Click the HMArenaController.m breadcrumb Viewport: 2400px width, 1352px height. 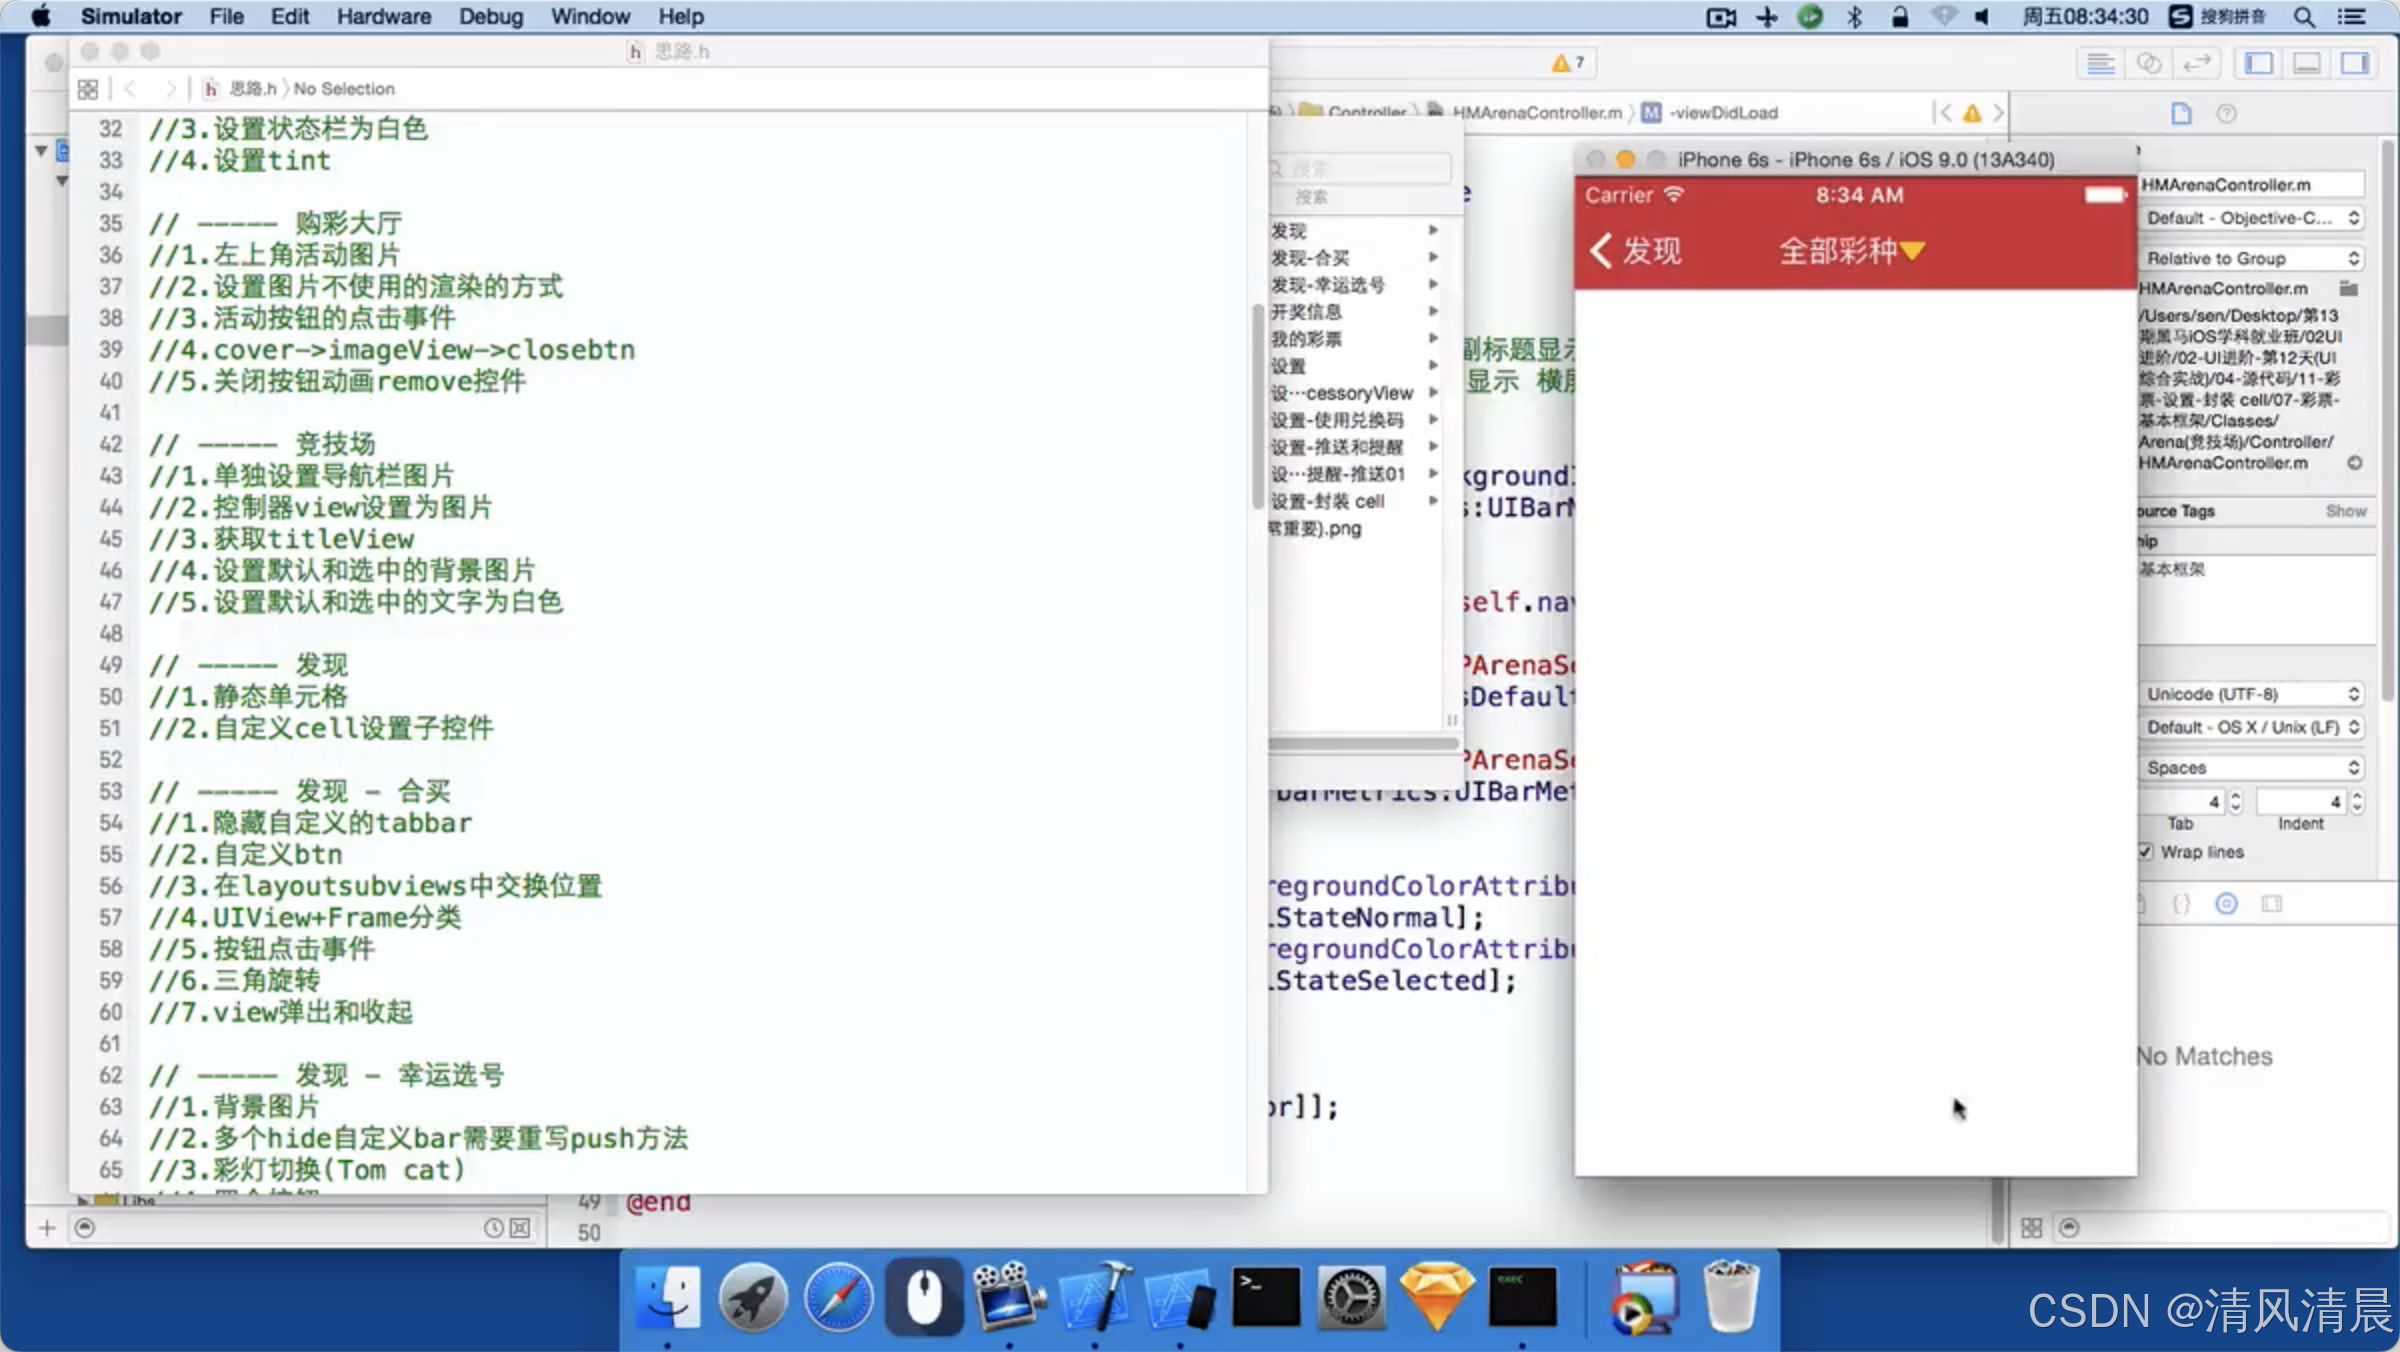[x=1526, y=113]
